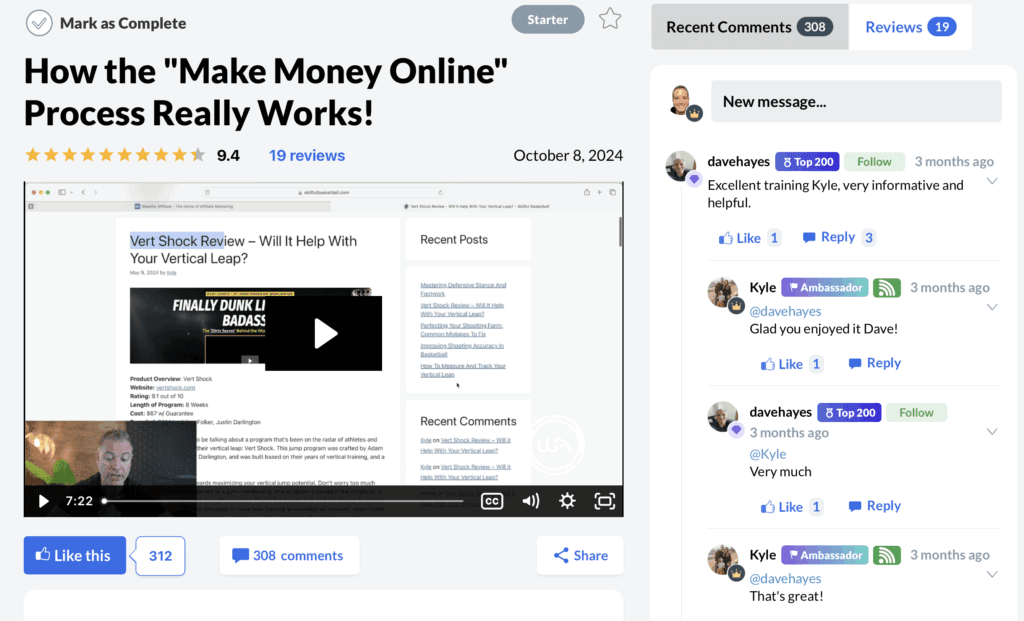This screenshot has width=1024, height=621.
Task: Enter fullscreen video mode
Action: tap(605, 501)
